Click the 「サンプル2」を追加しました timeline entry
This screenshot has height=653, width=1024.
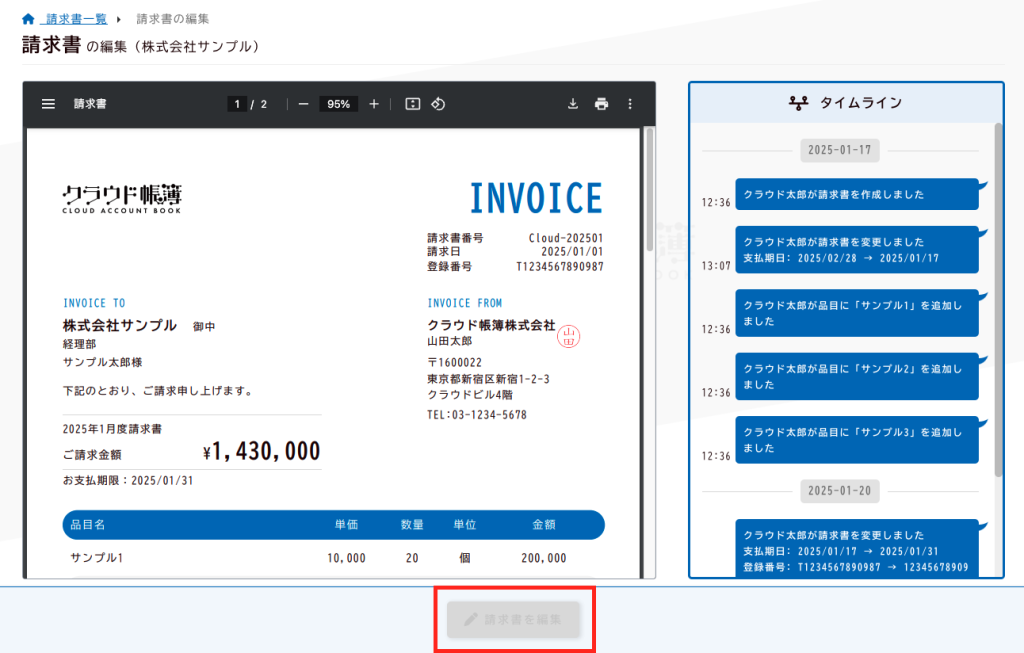click(x=856, y=376)
